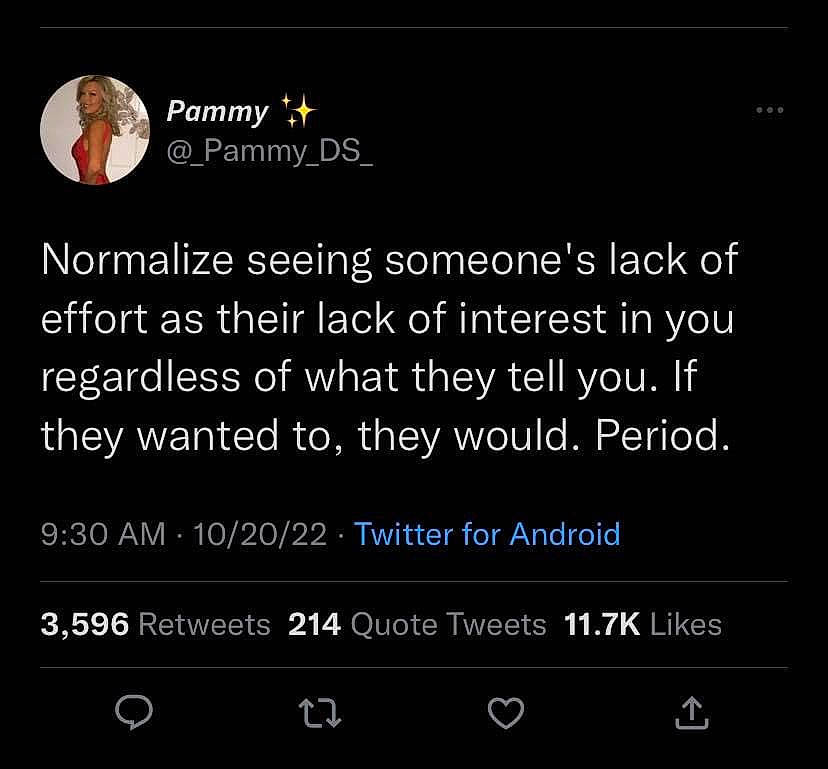Tap the share upload icon
The height and width of the screenshot is (769, 828).
click(692, 712)
